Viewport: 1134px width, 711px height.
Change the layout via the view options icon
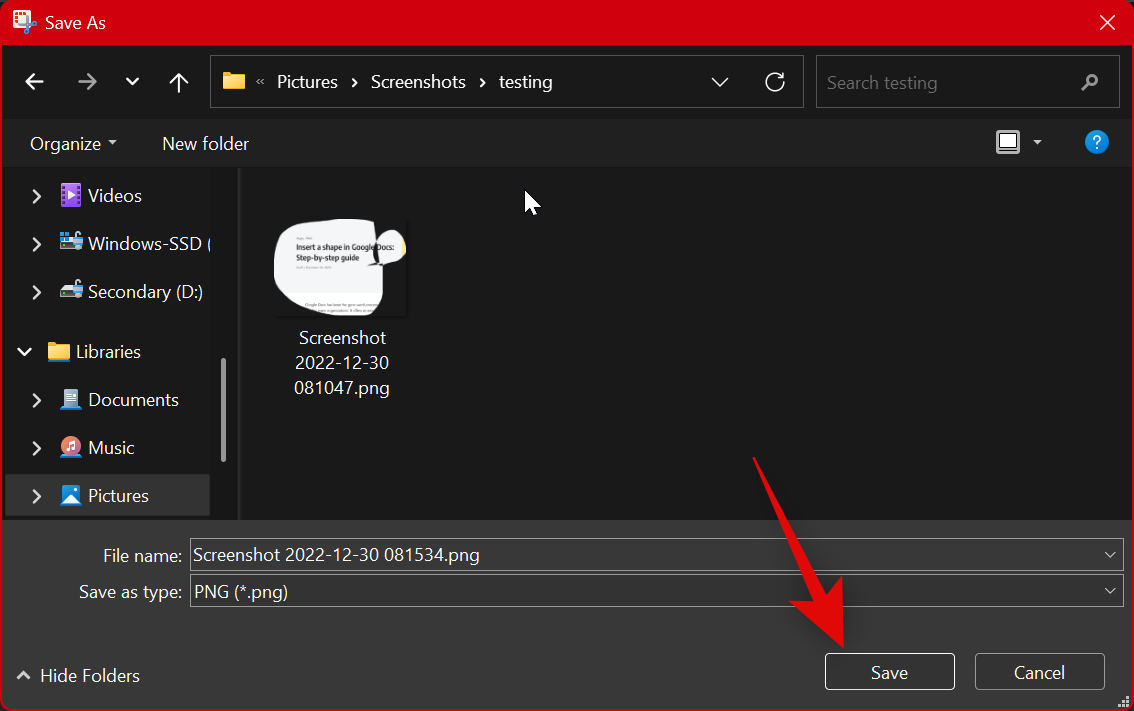[x=1007, y=141]
